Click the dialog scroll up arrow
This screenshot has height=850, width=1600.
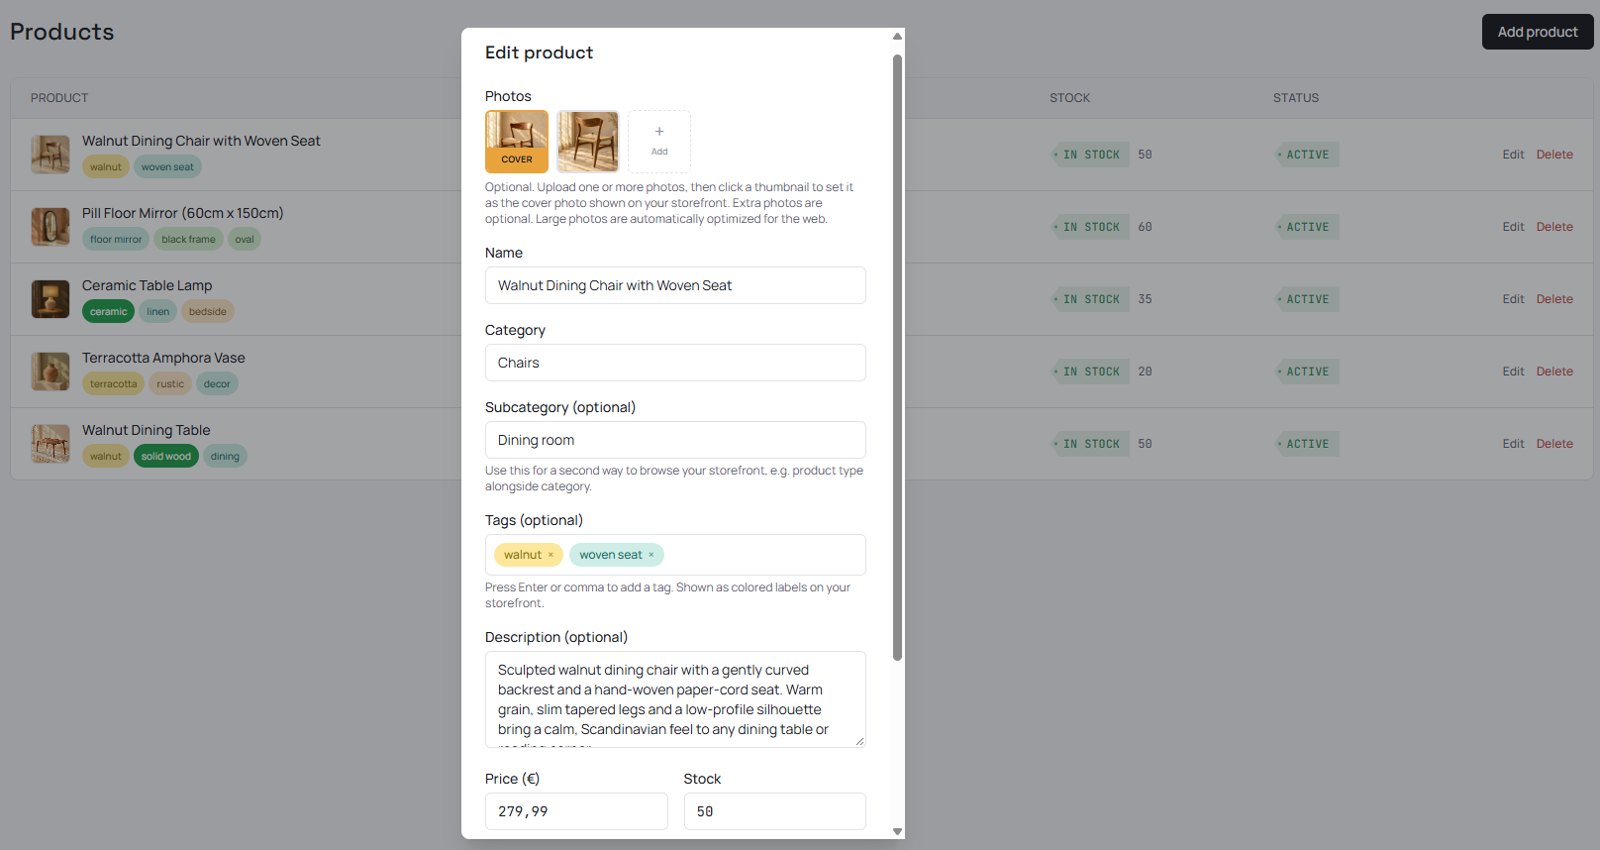click(897, 36)
